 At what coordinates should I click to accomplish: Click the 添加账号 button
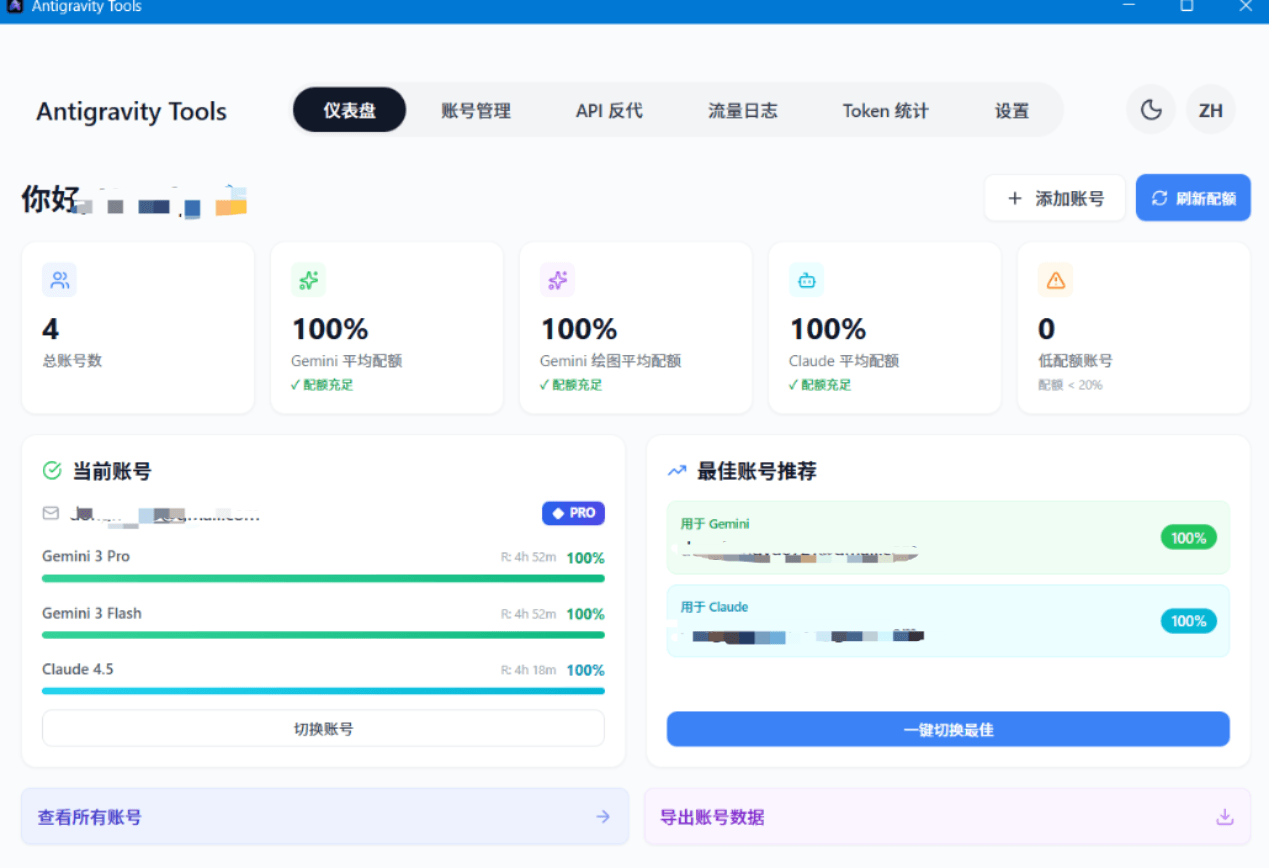[x=1055, y=197]
